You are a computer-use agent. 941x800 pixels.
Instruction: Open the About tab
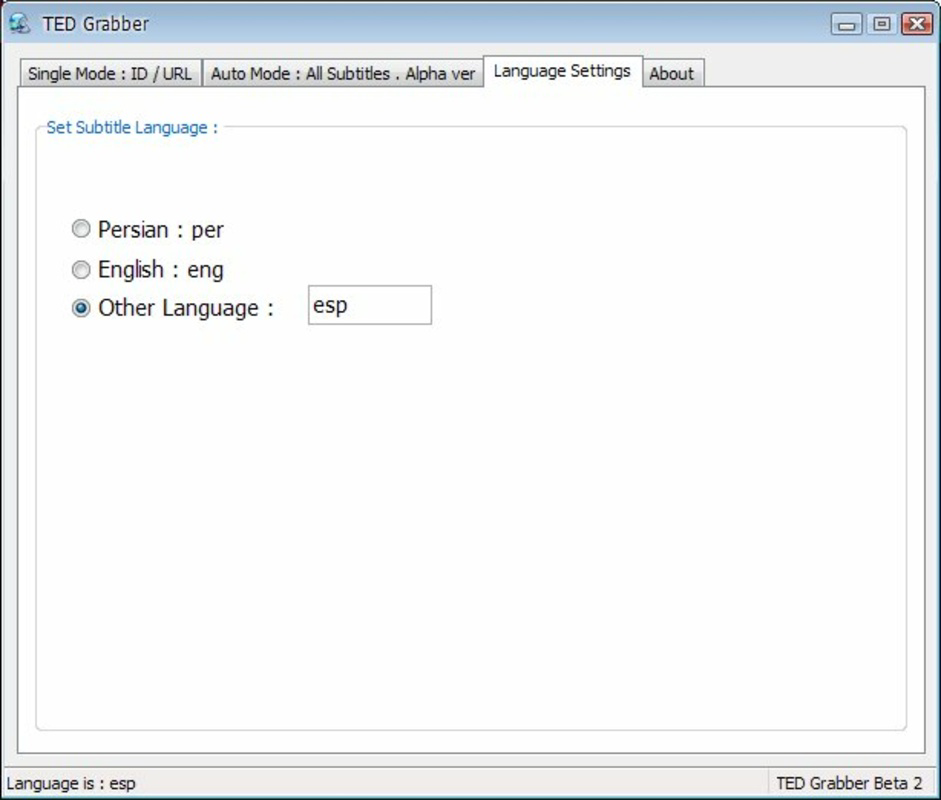click(672, 73)
